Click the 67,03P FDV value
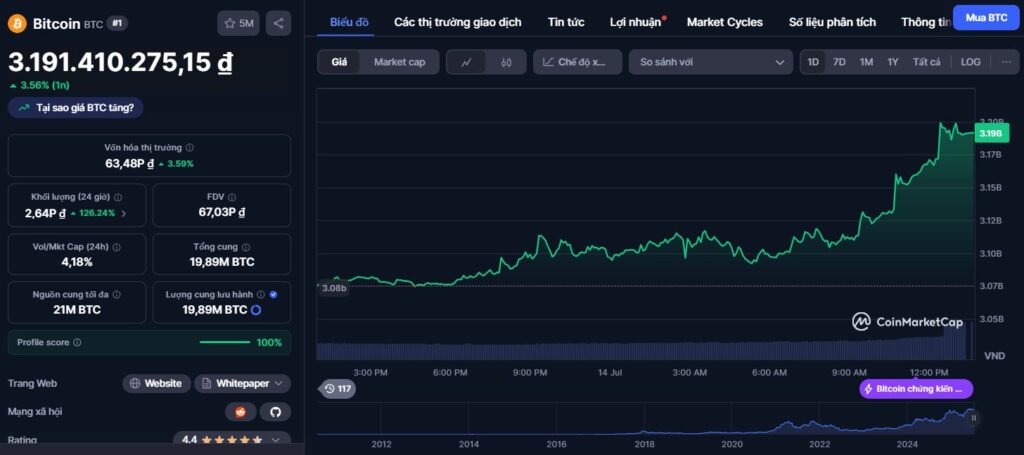The width and height of the screenshot is (1024, 455). [221, 213]
